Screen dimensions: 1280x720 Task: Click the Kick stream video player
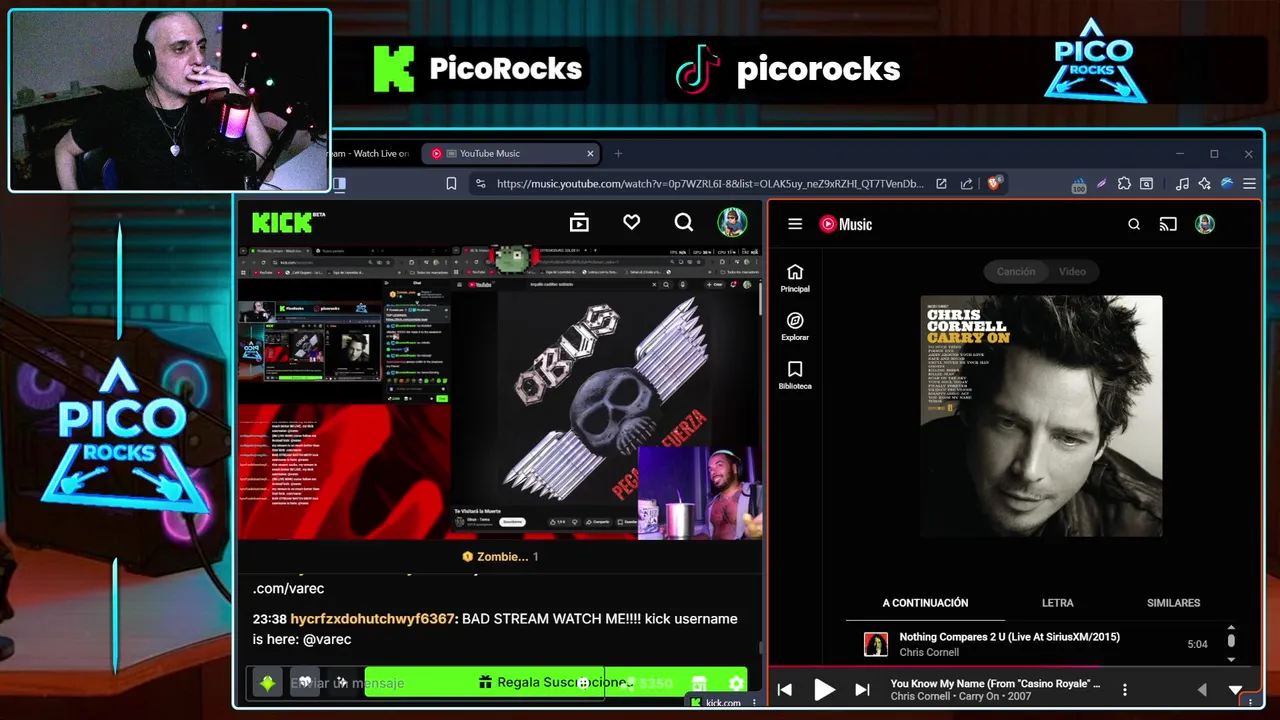tap(500, 393)
